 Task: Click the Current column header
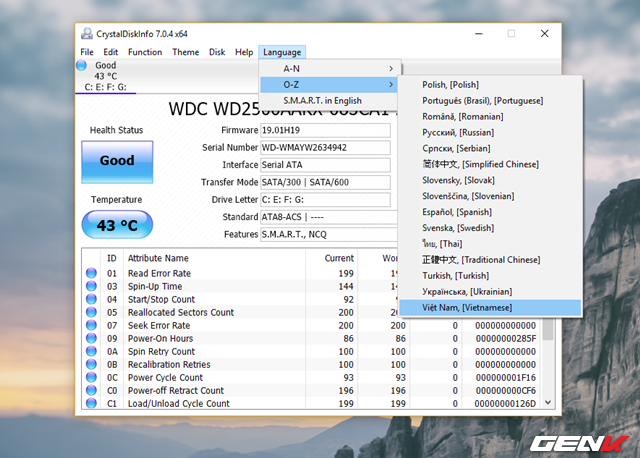[339, 258]
